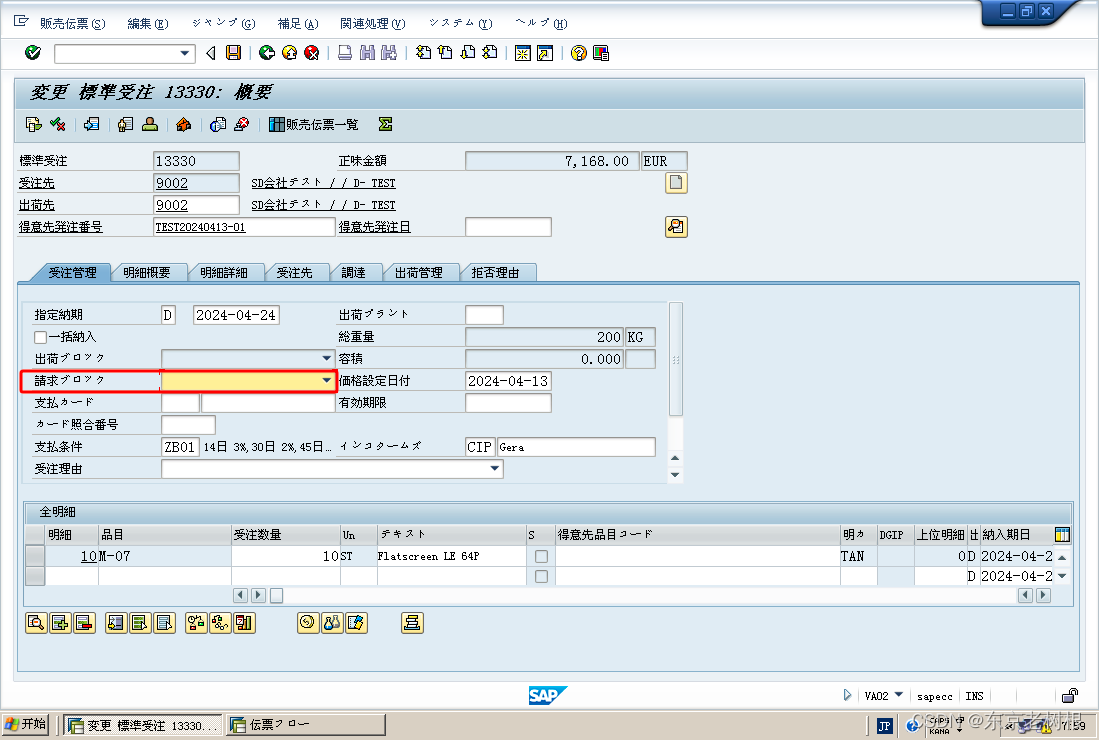Open the 伝票フロー taskbar window
The image size is (1099, 740).
(306, 725)
